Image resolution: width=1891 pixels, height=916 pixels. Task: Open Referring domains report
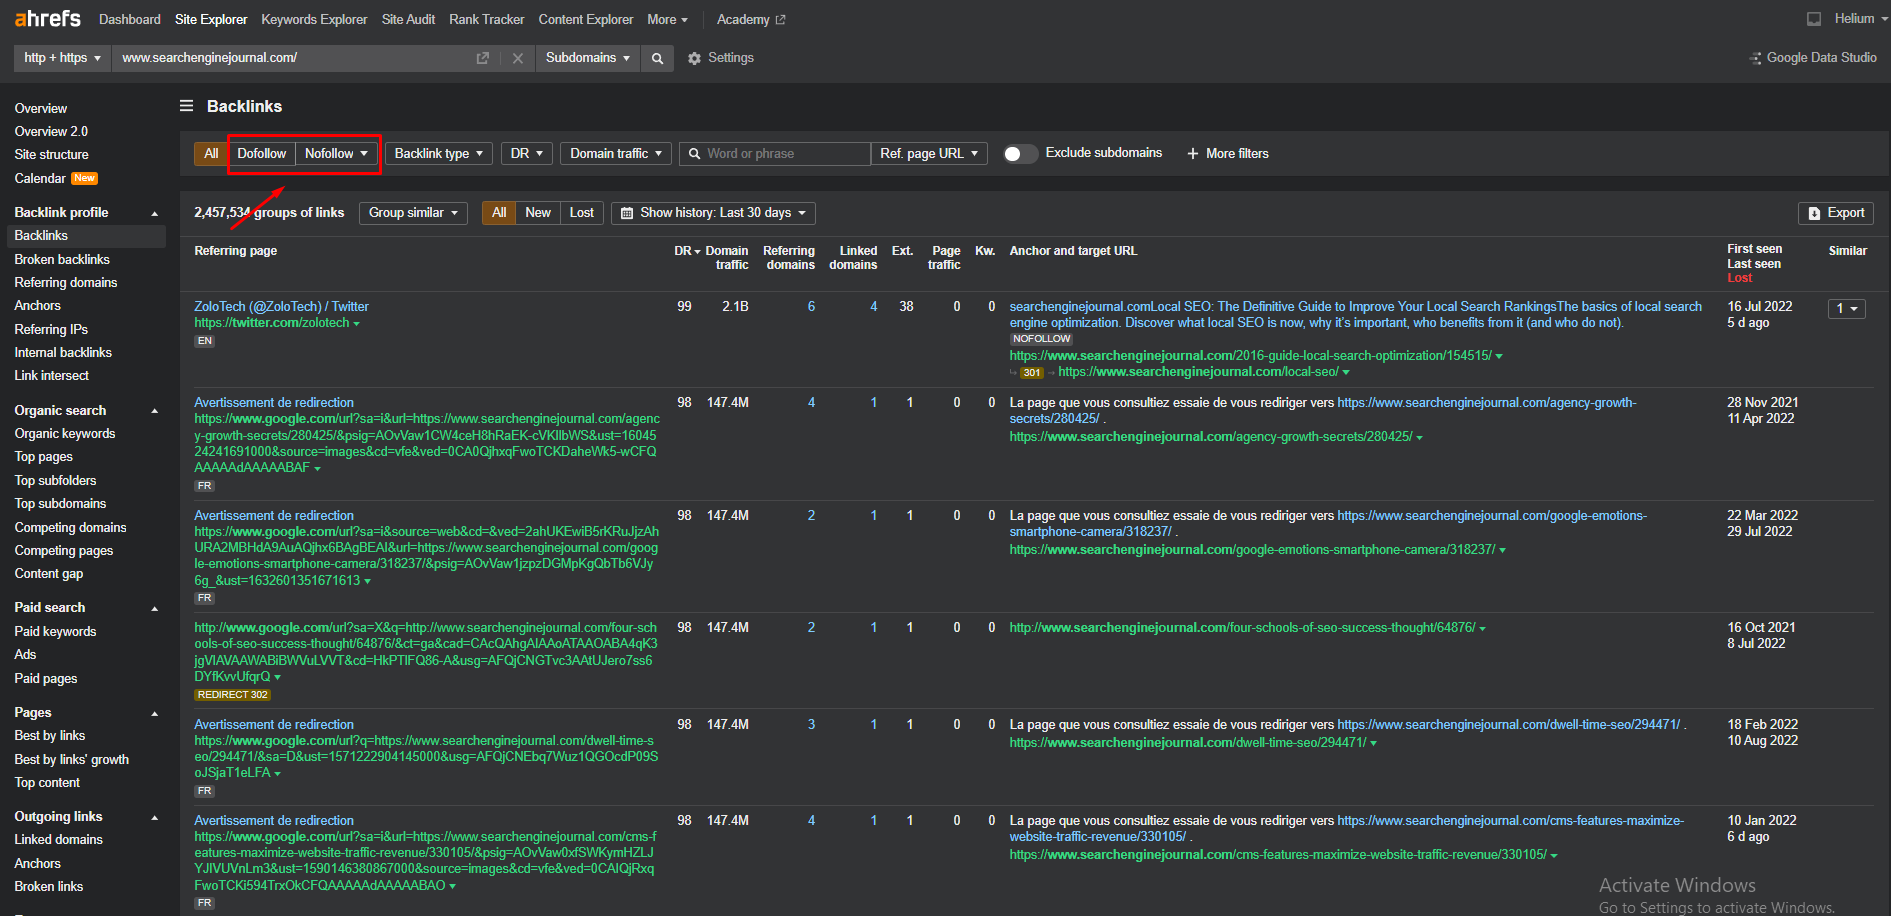point(66,282)
